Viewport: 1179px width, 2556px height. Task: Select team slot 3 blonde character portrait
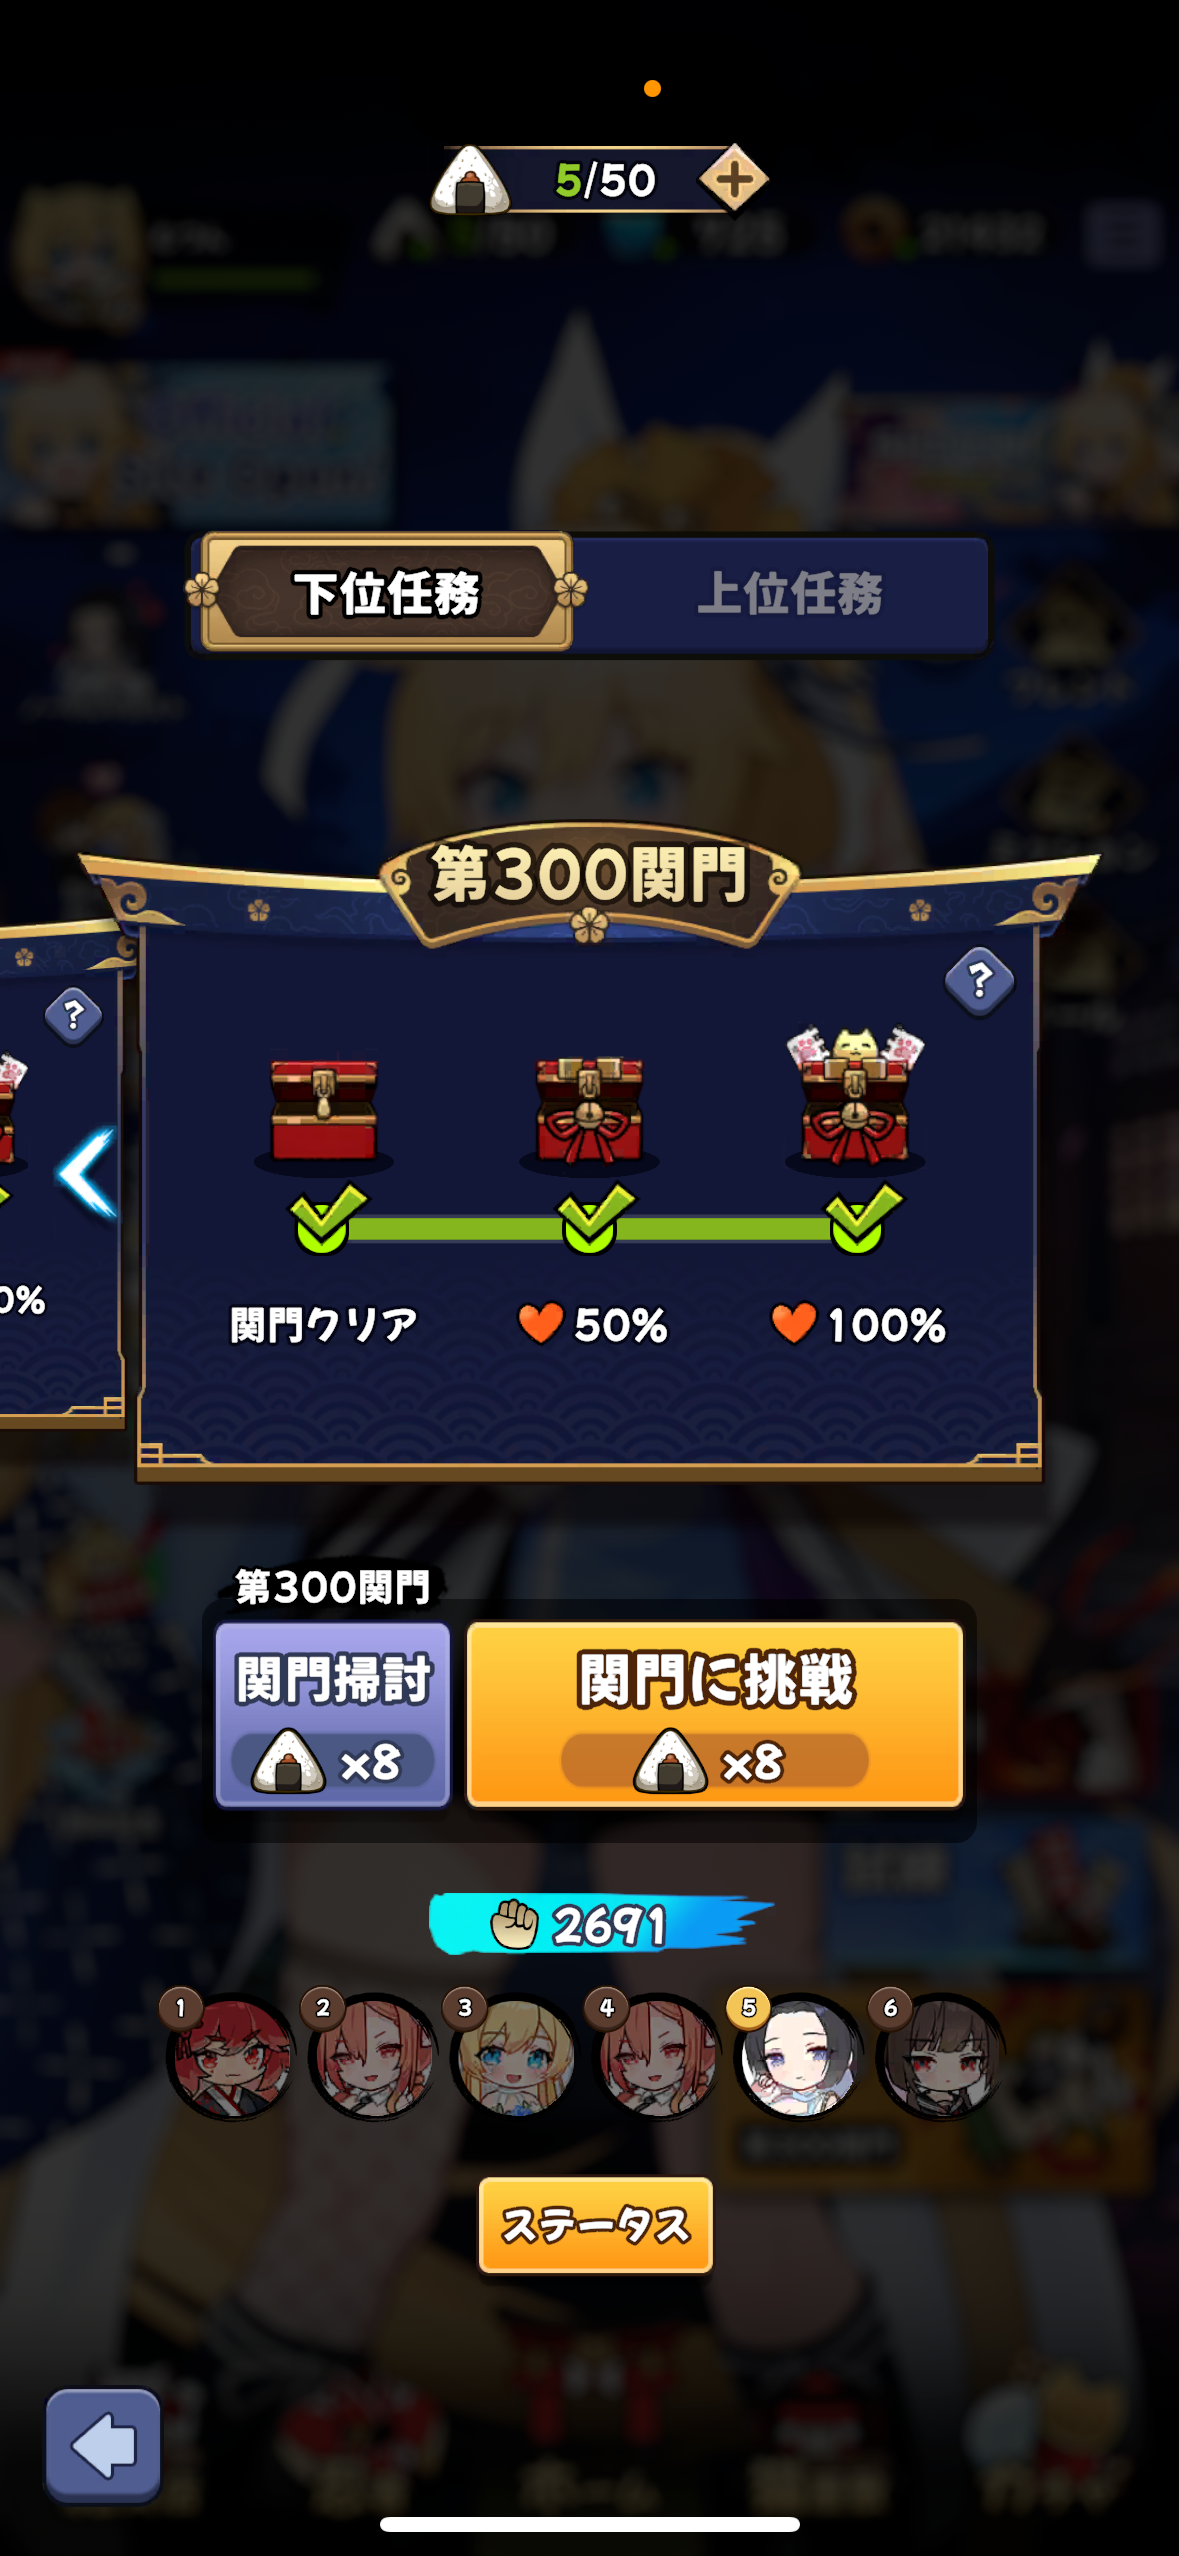pyautogui.click(x=513, y=2055)
